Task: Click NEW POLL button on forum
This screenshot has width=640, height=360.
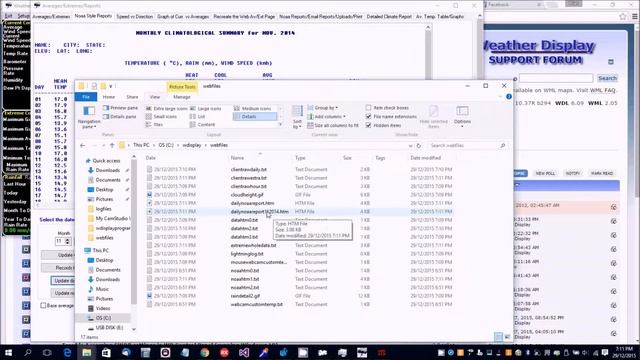Action: point(545,173)
